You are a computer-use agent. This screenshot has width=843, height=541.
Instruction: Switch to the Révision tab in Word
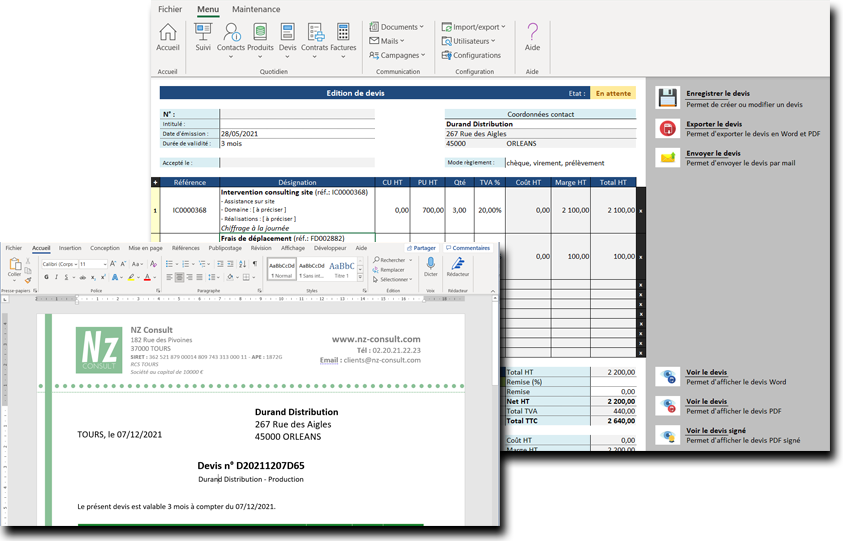tap(261, 248)
